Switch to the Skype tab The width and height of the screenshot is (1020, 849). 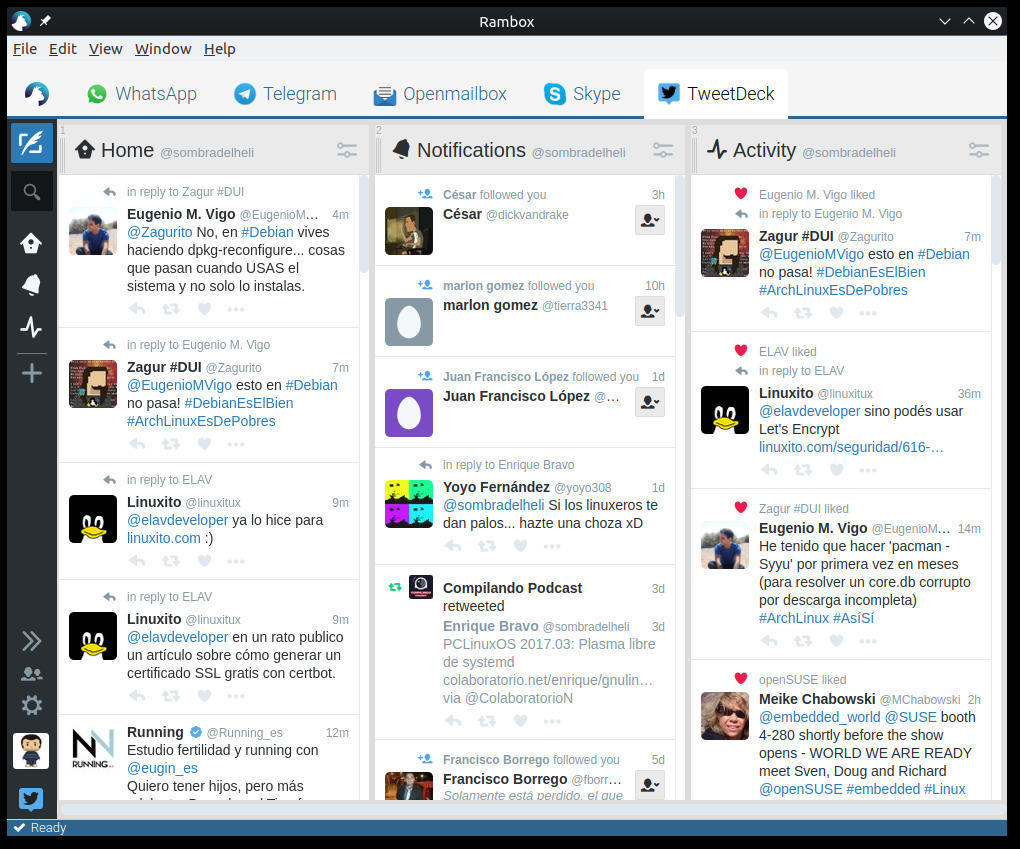582,94
